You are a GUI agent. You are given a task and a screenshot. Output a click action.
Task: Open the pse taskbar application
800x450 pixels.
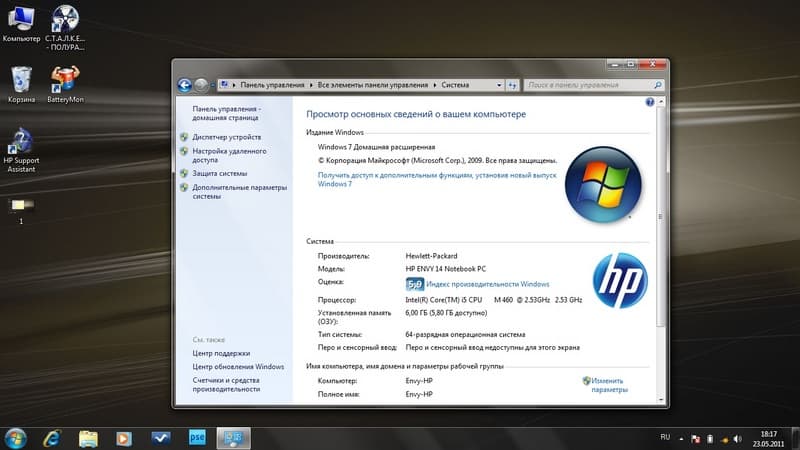[x=197, y=438]
